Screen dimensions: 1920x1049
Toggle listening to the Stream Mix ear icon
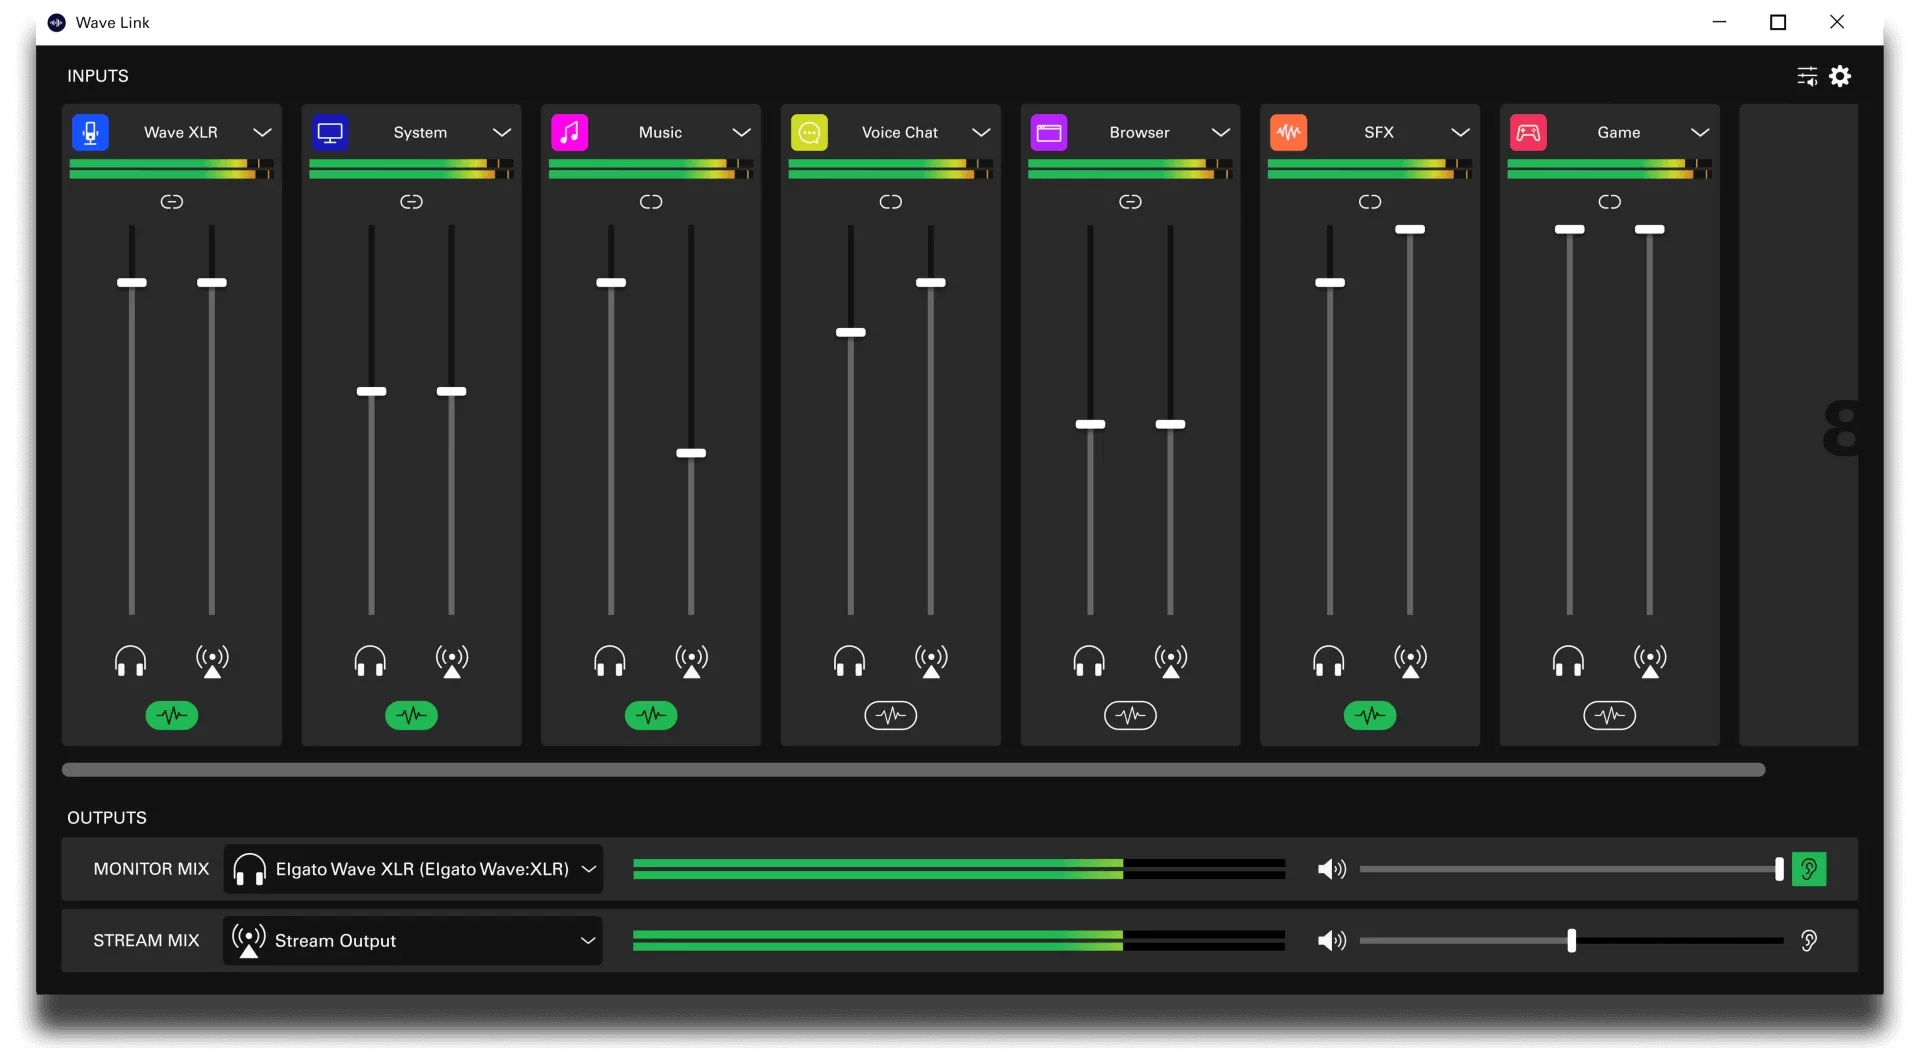pyautogui.click(x=1809, y=940)
